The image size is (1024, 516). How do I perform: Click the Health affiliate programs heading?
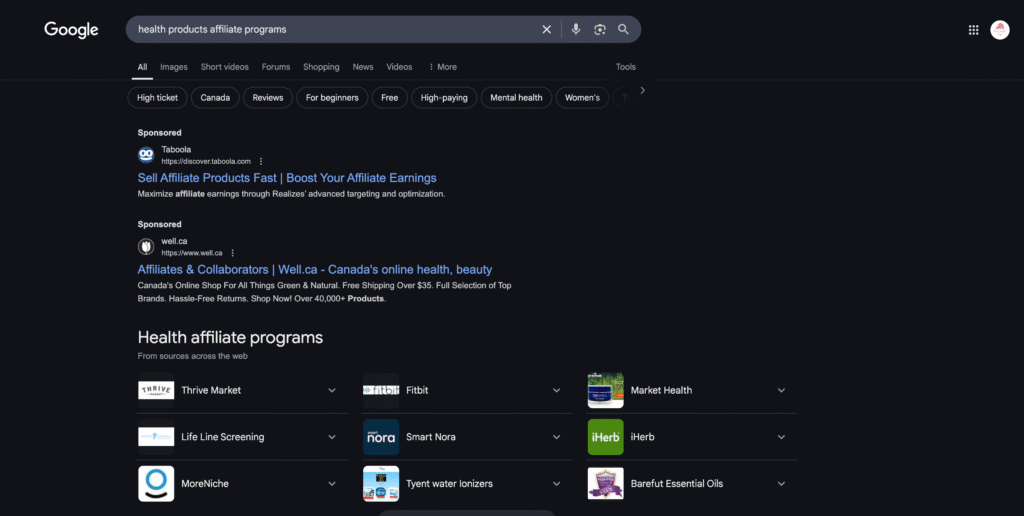pyautogui.click(x=231, y=338)
